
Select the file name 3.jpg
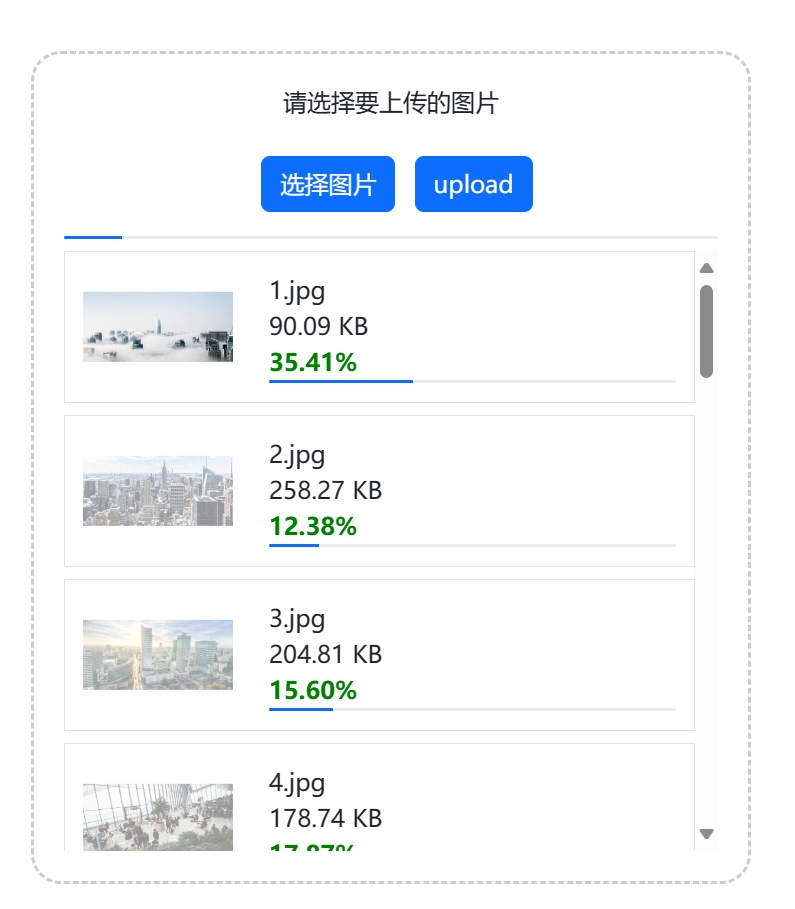pyautogui.click(x=297, y=620)
